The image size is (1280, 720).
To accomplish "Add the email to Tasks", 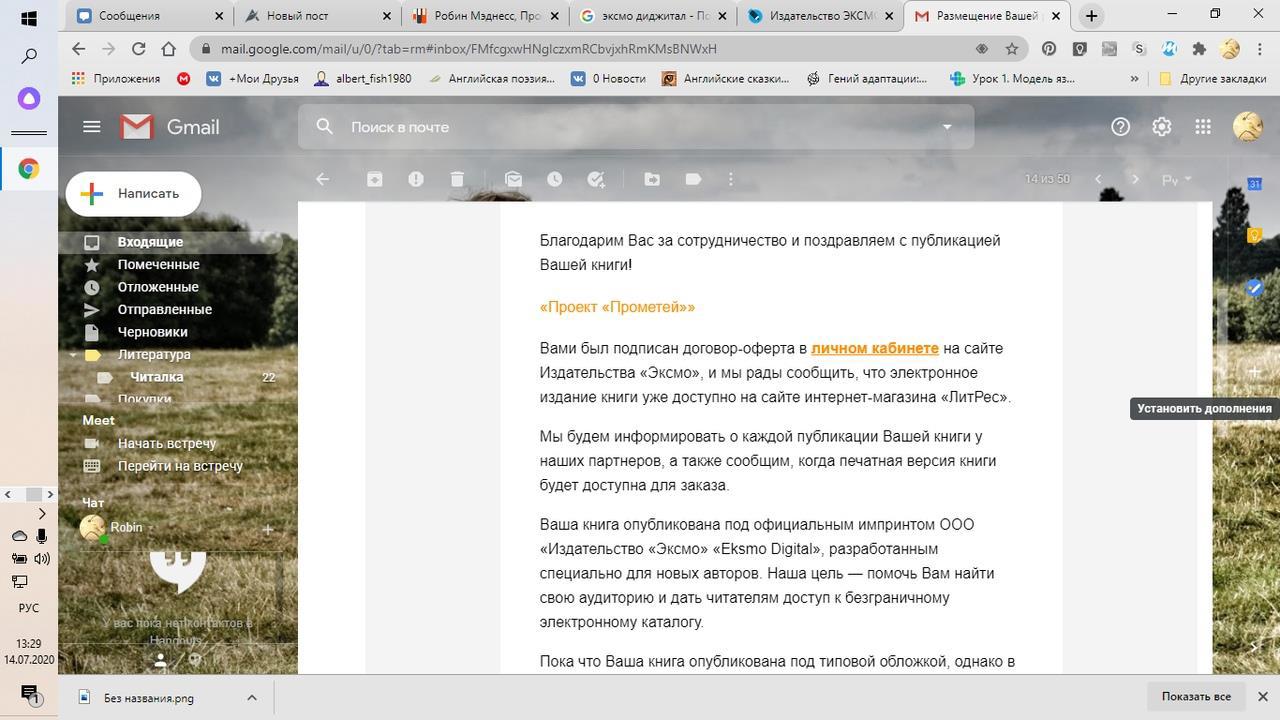I will pos(596,179).
